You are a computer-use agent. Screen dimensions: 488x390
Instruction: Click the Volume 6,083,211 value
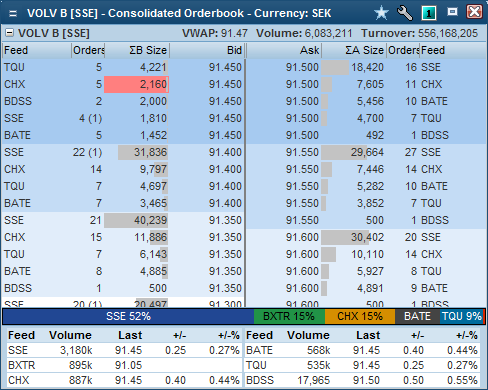(328, 33)
